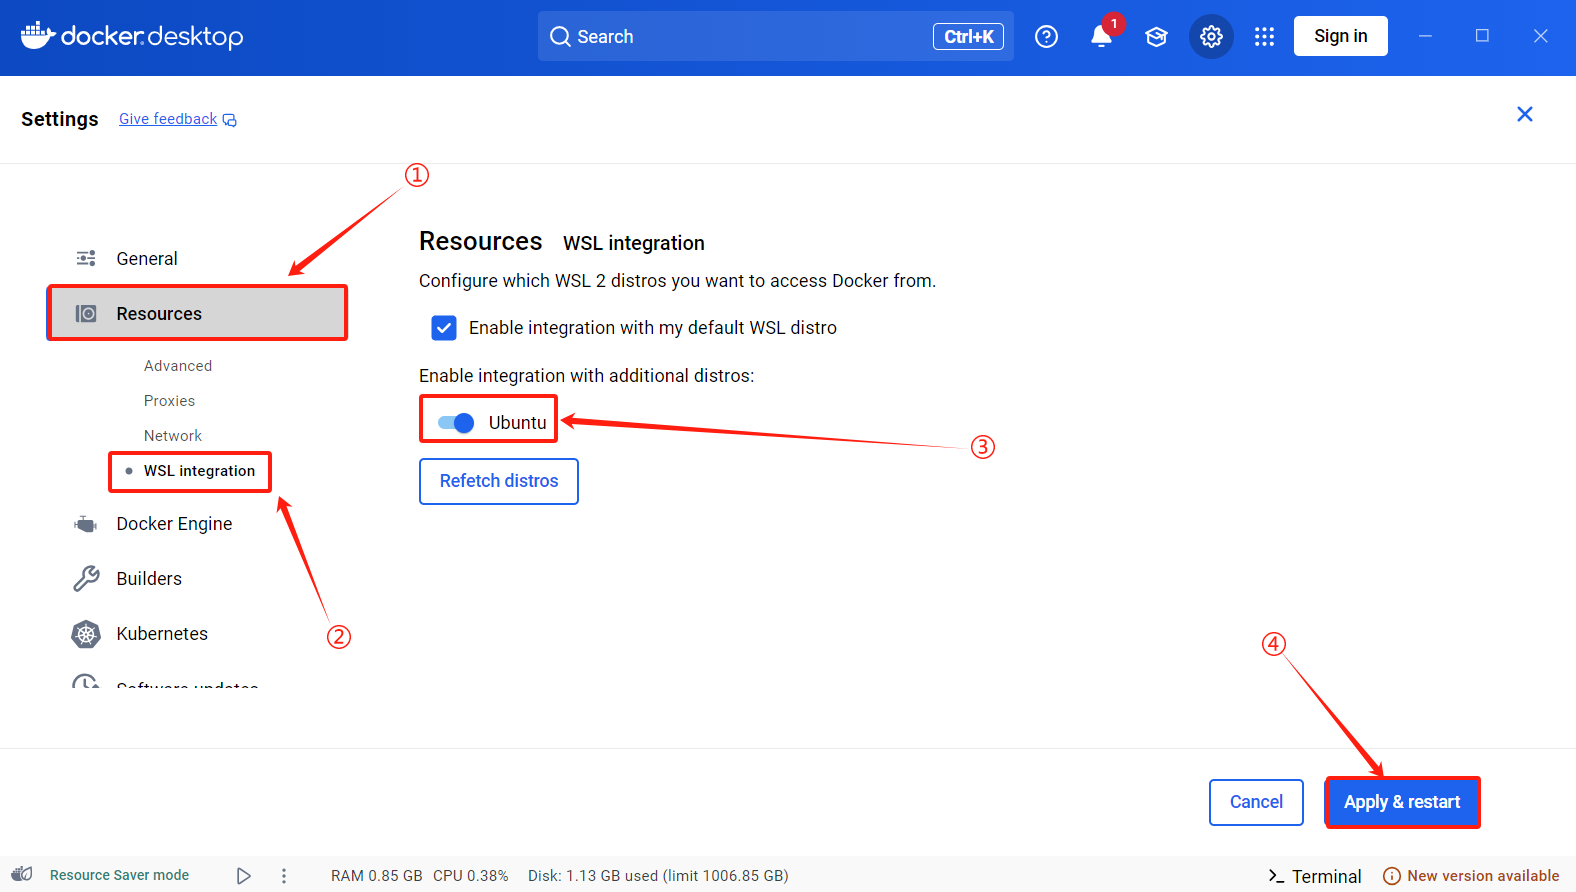Click the Disk 1.13 GB used status entry

click(658, 876)
